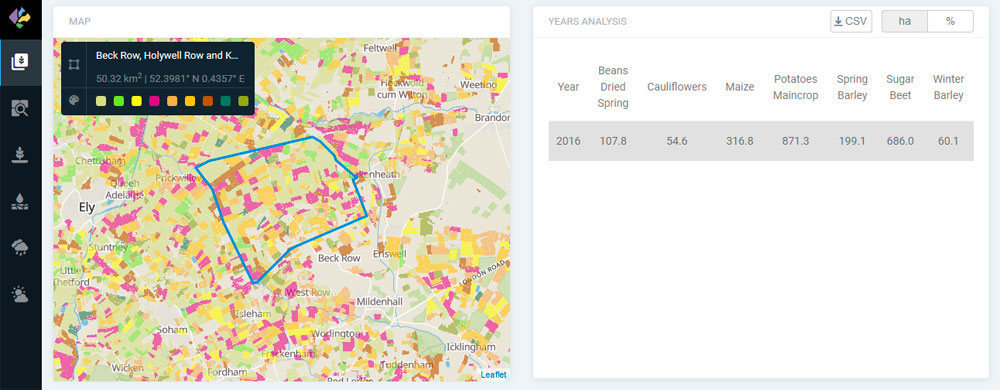Download the years analysis as CSV

coord(851,21)
